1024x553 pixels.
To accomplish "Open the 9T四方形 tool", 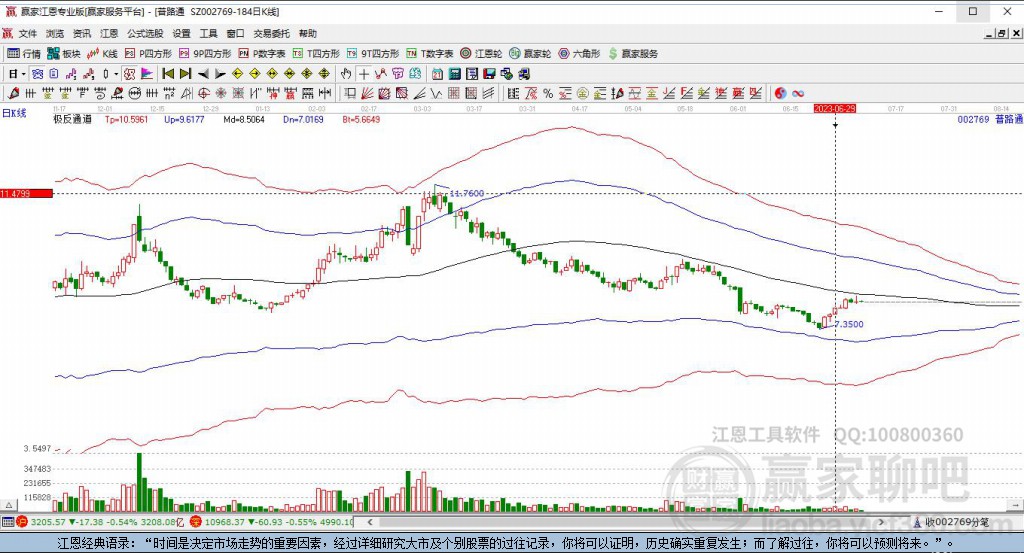I will pyautogui.click(x=373, y=54).
